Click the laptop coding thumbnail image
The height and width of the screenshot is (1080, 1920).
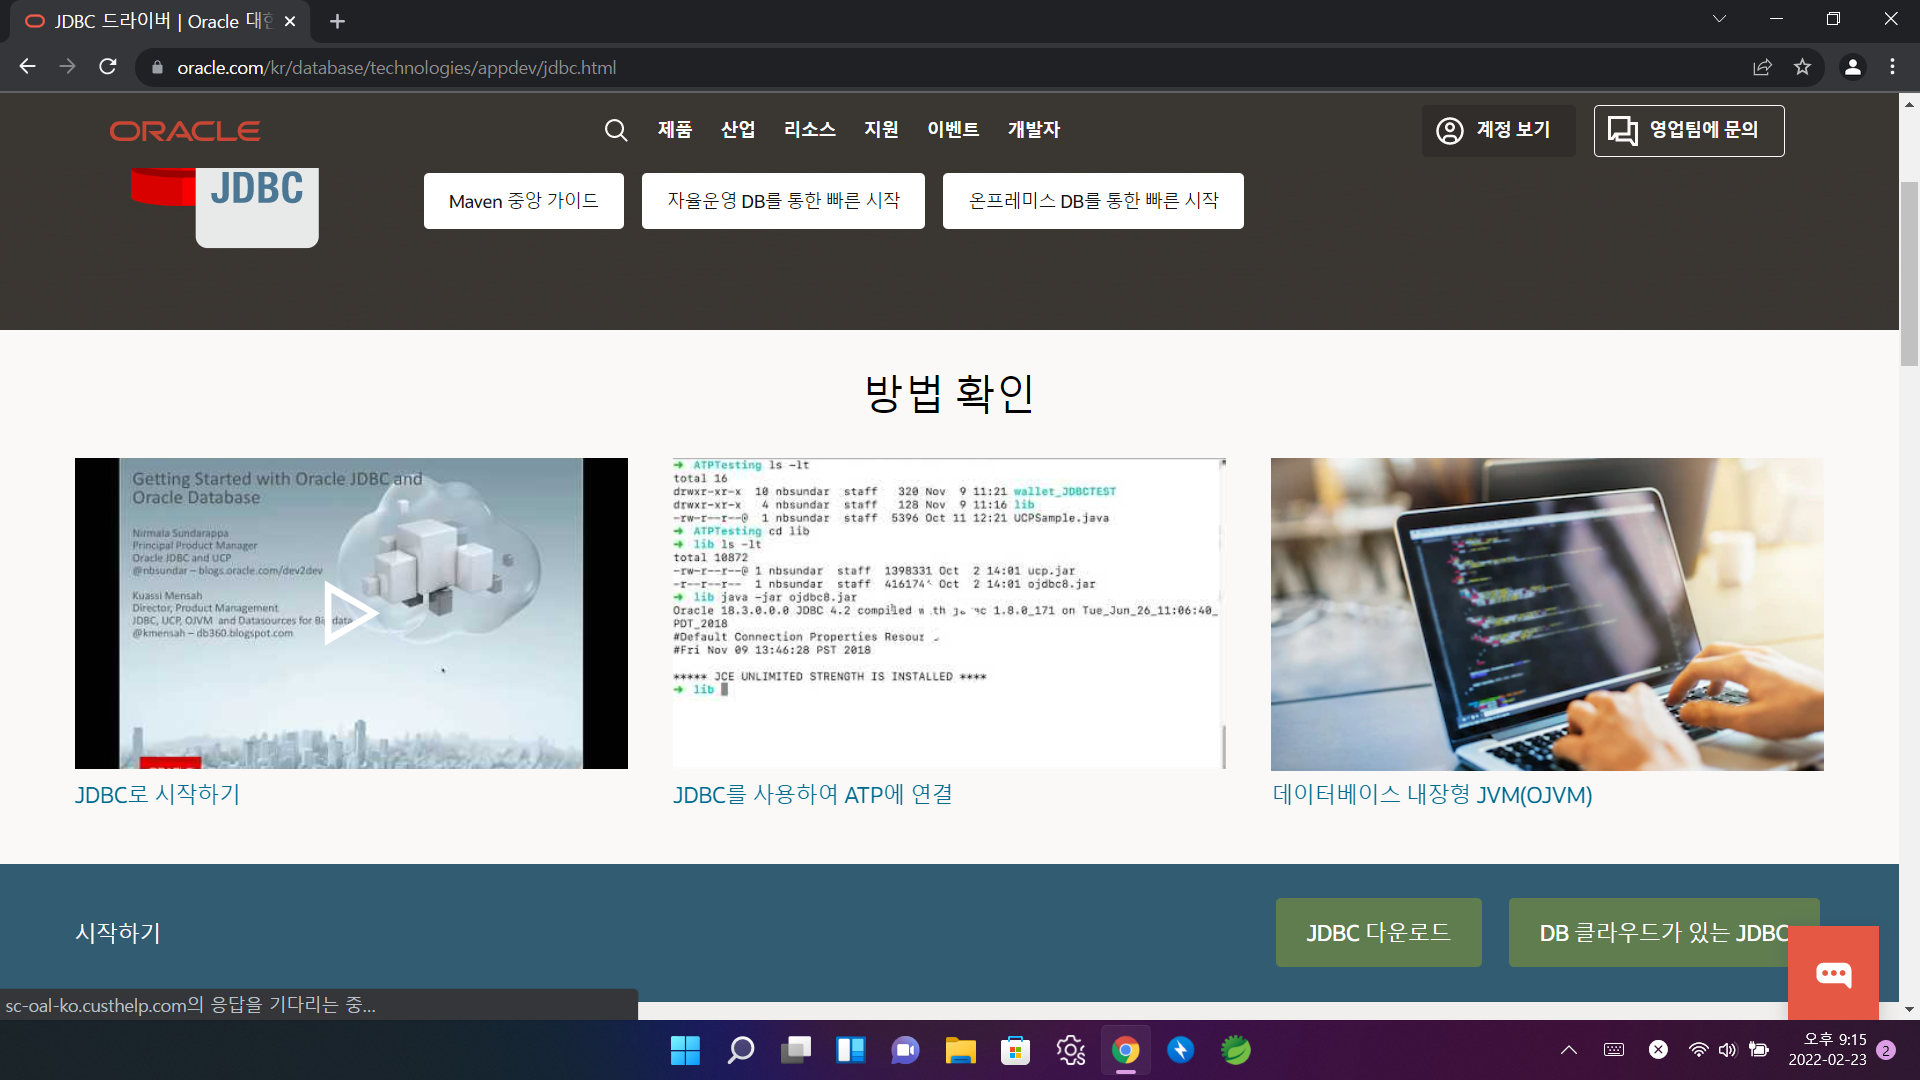1546,613
